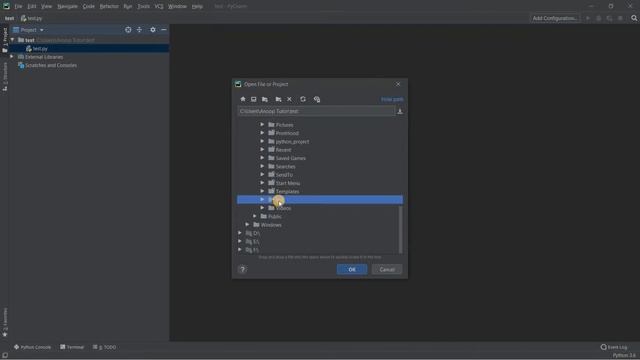Click the Project side tab

coord(5,40)
